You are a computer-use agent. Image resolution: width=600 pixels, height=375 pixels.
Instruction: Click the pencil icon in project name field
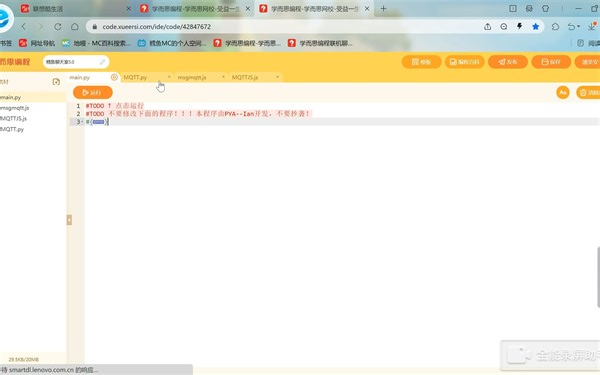102,62
